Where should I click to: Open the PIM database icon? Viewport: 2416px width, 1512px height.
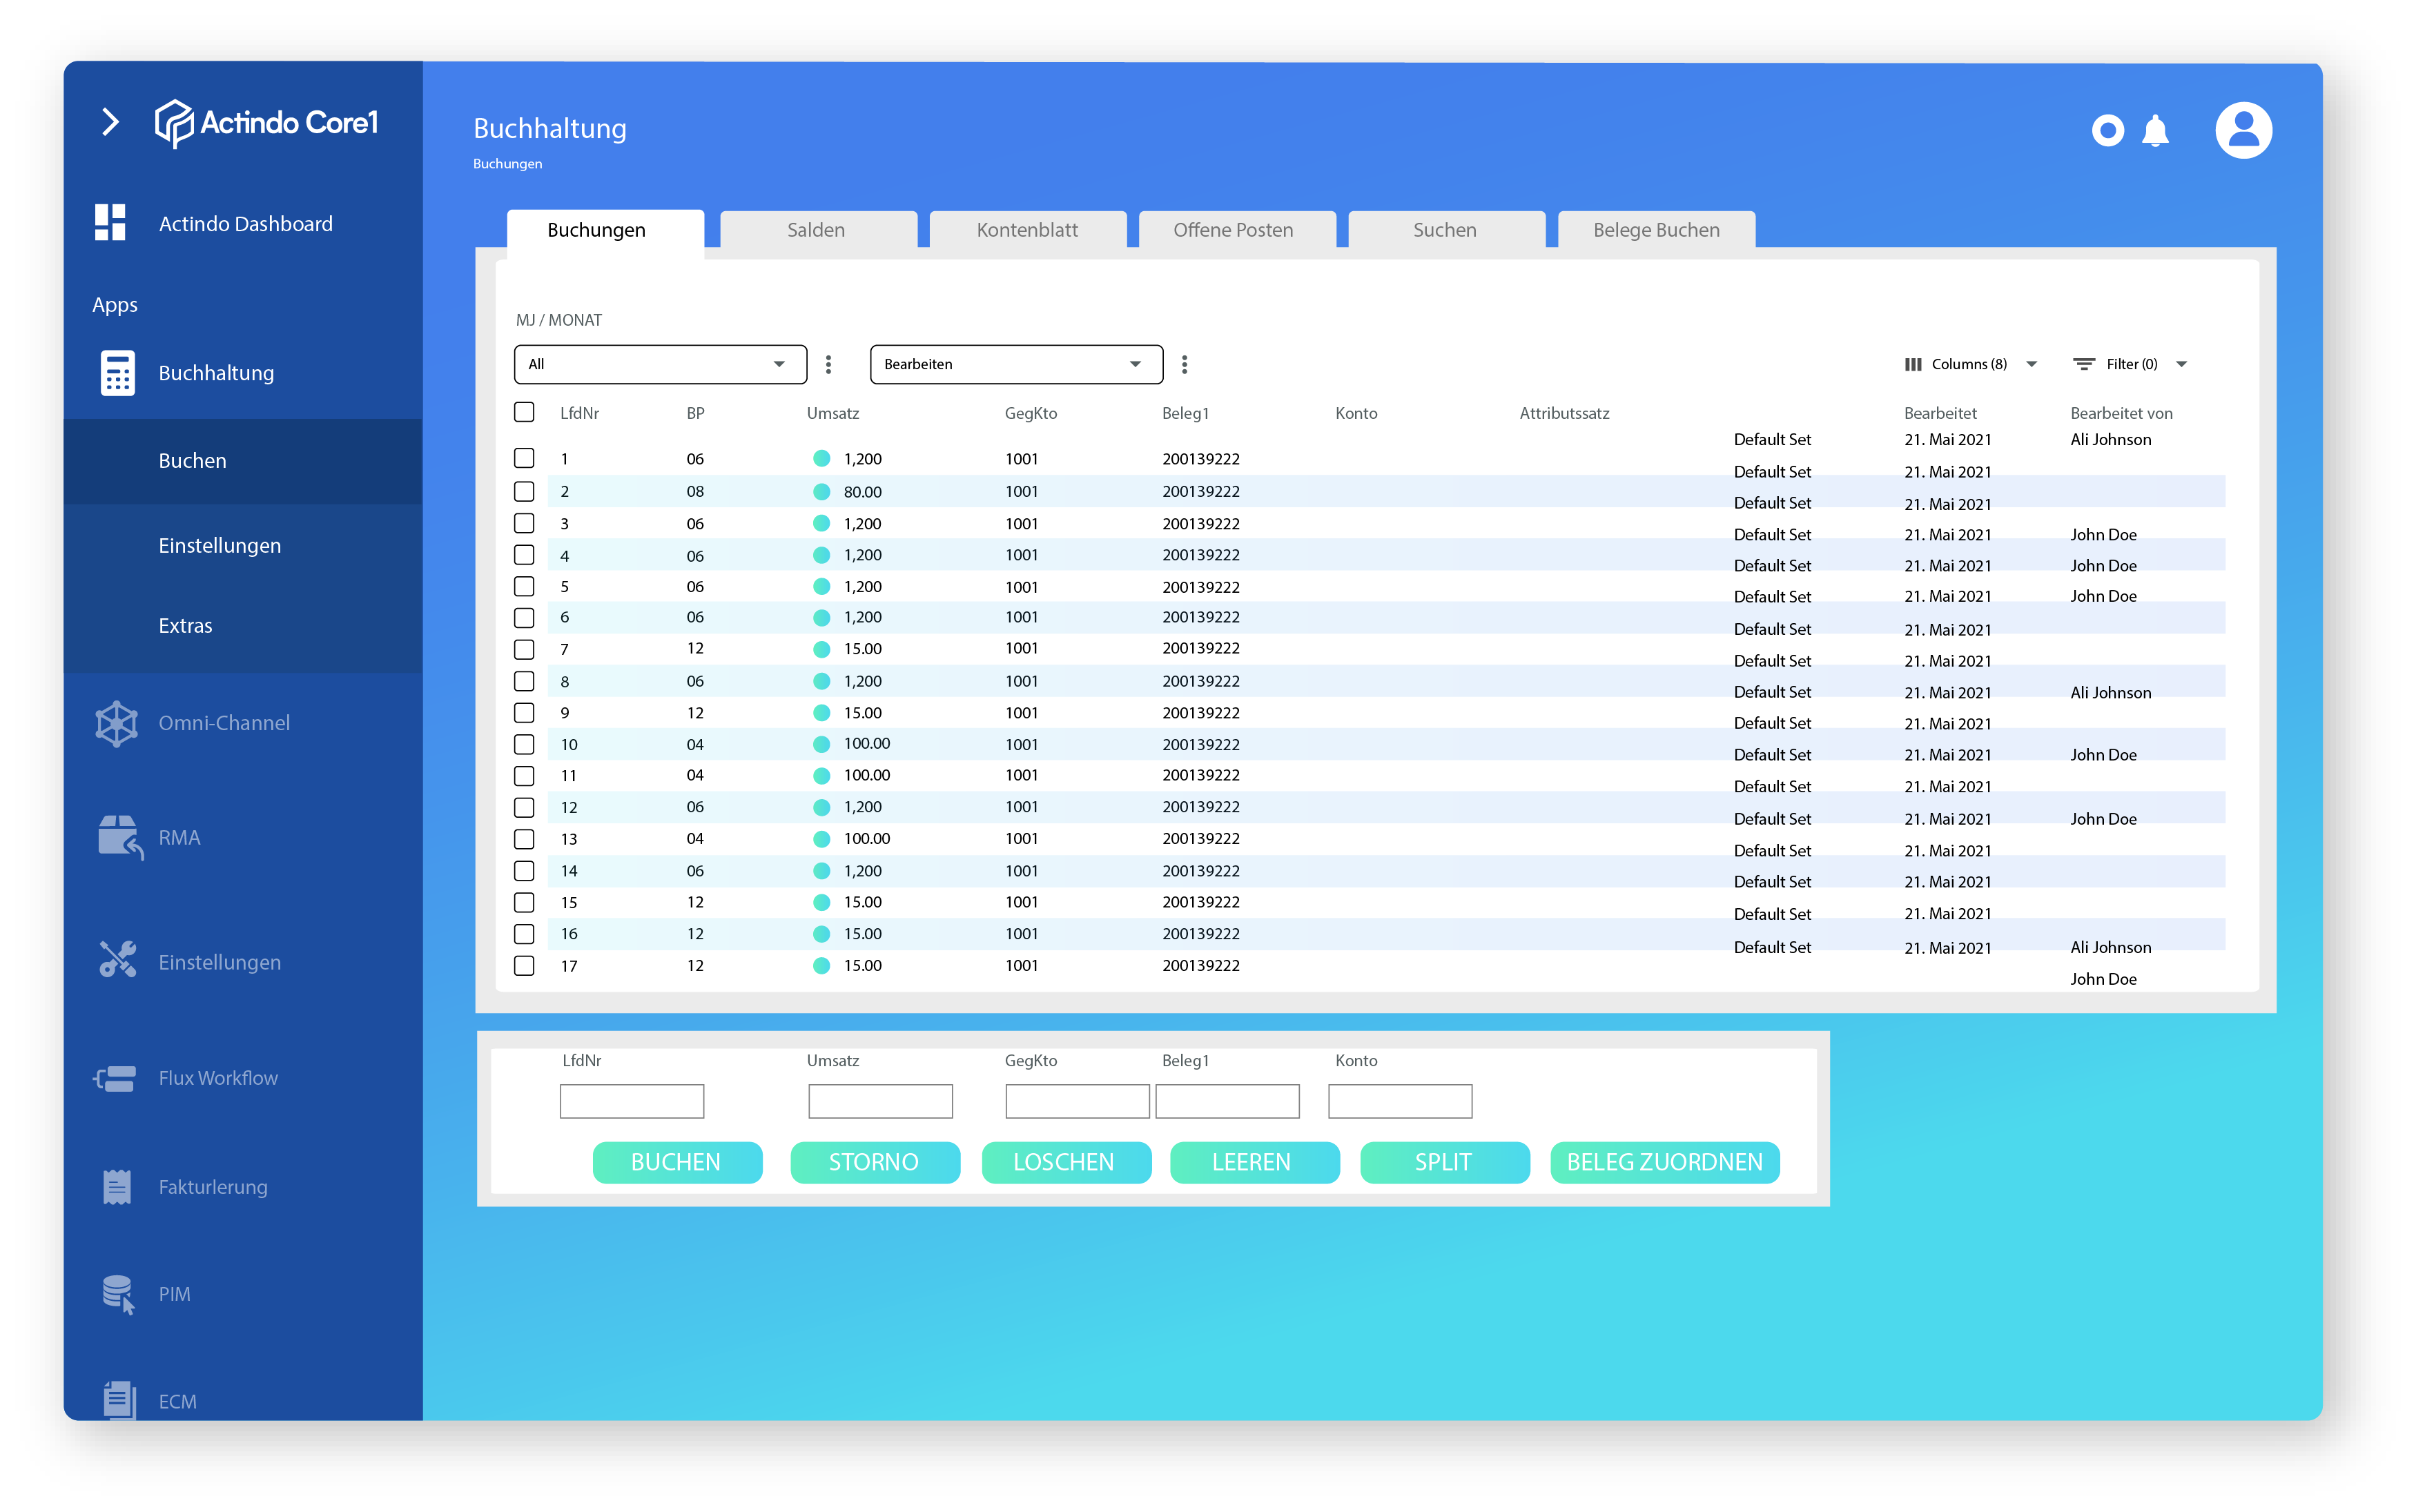pos(118,1294)
